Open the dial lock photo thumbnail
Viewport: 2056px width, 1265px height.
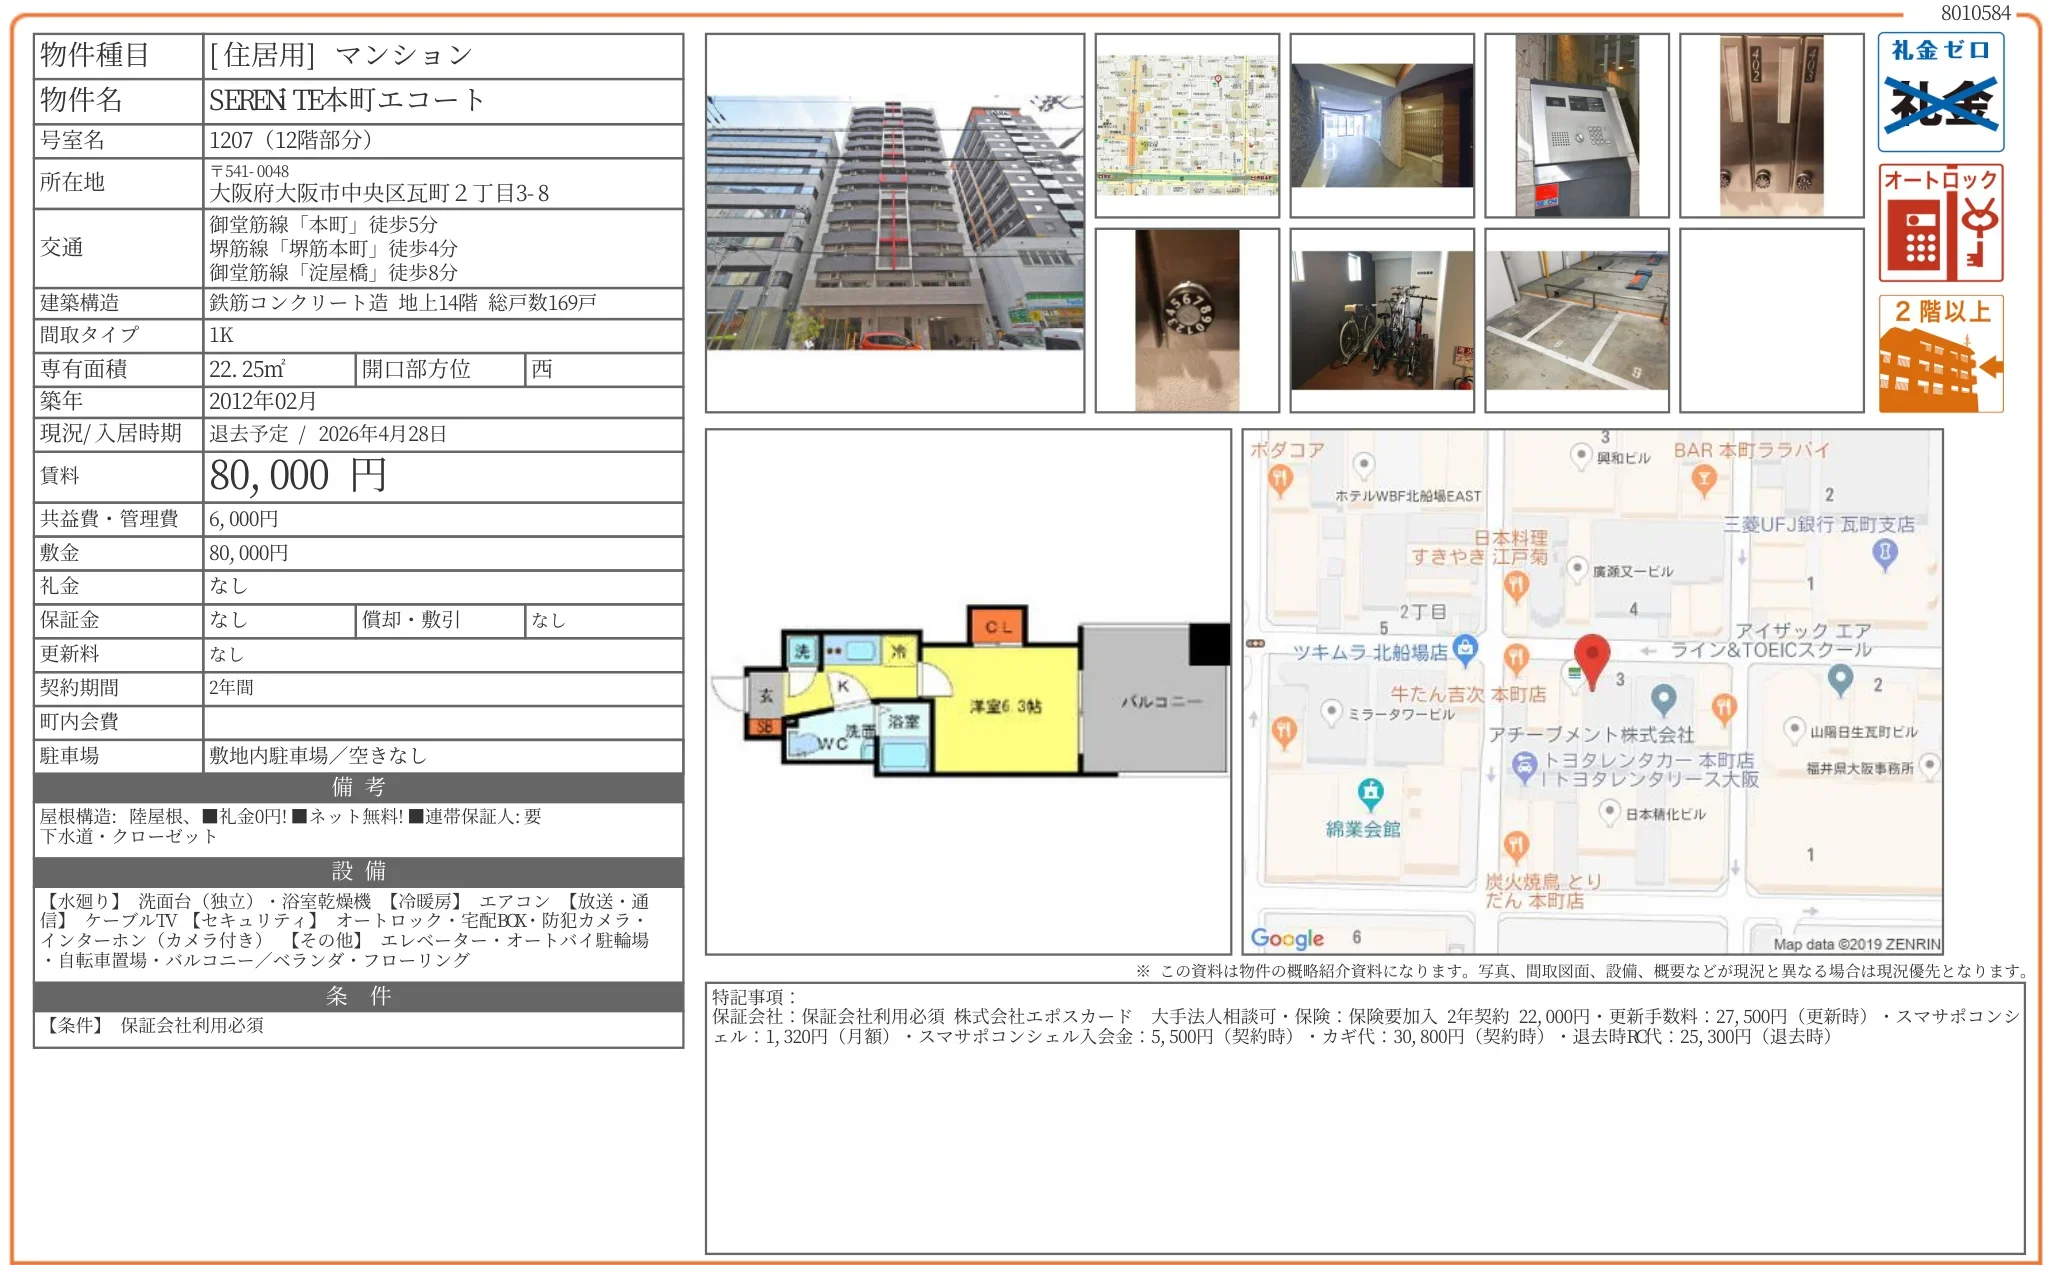[x=1186, y=320]
